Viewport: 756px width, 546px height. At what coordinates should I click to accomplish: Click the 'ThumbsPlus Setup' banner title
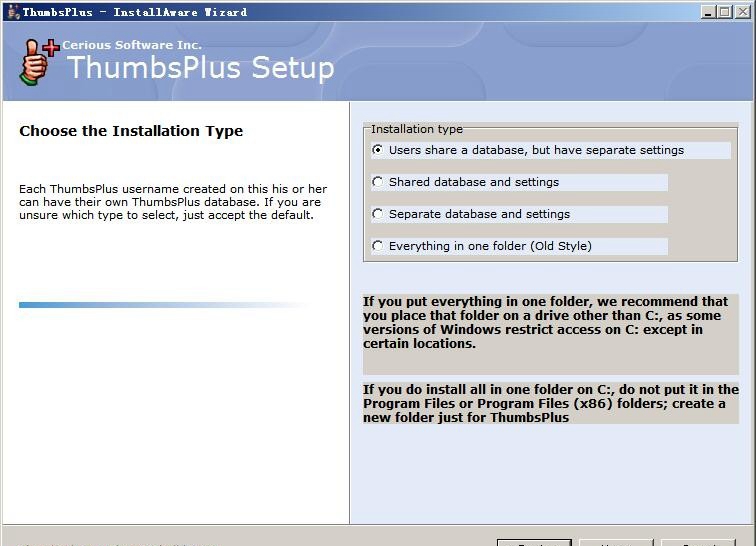click(x=201, y=68)
